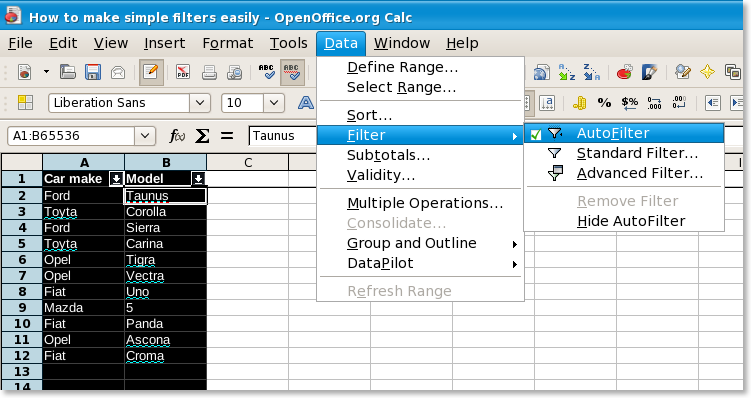
Task: Toggle the Edit File pencil icon
Action: tap(151, 72)
